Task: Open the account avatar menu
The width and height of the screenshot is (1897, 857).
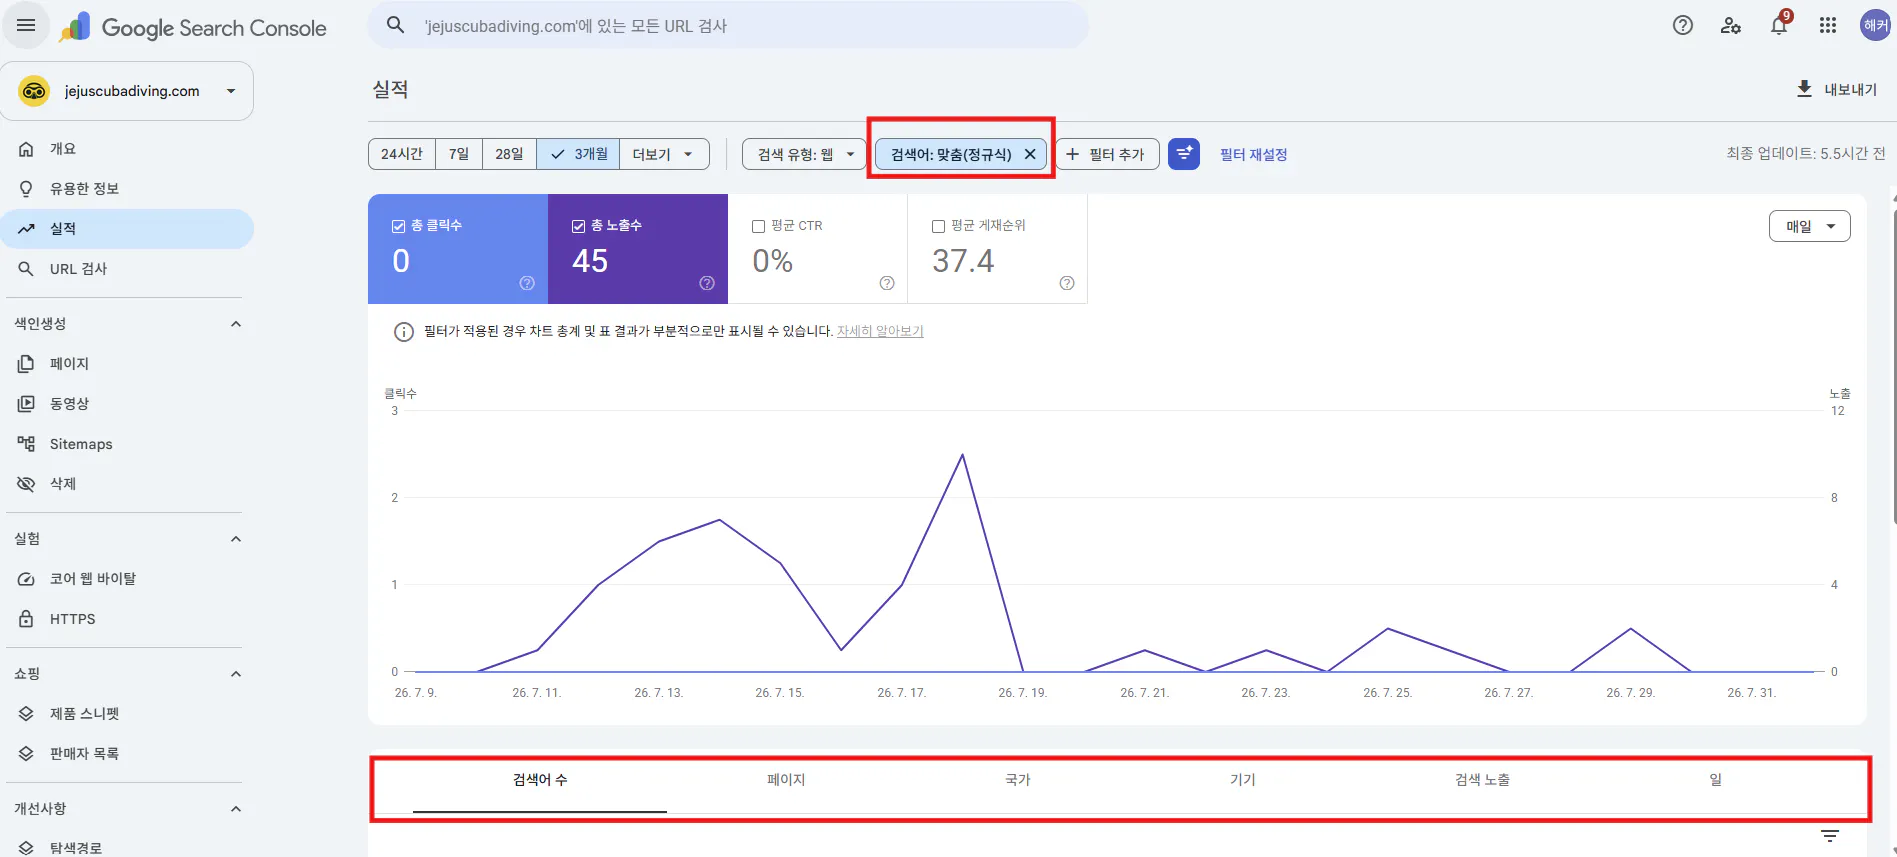Action: point(1875,26)
